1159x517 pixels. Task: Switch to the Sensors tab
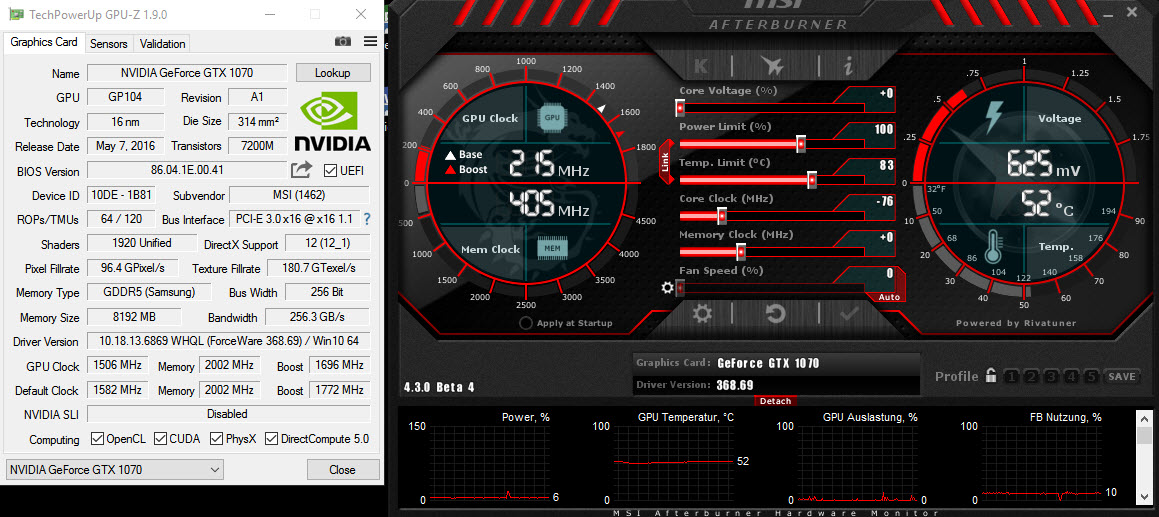point(109,44)
